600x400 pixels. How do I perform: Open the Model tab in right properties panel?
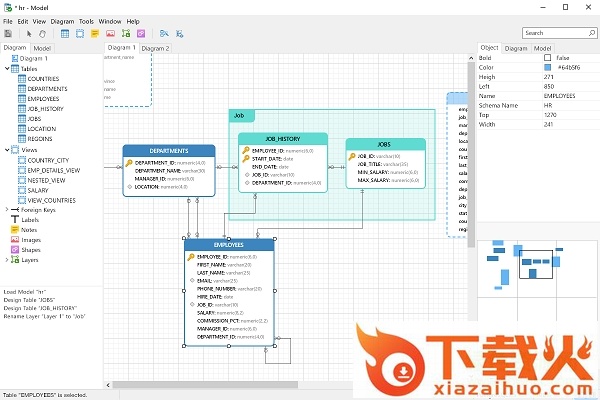542,48
